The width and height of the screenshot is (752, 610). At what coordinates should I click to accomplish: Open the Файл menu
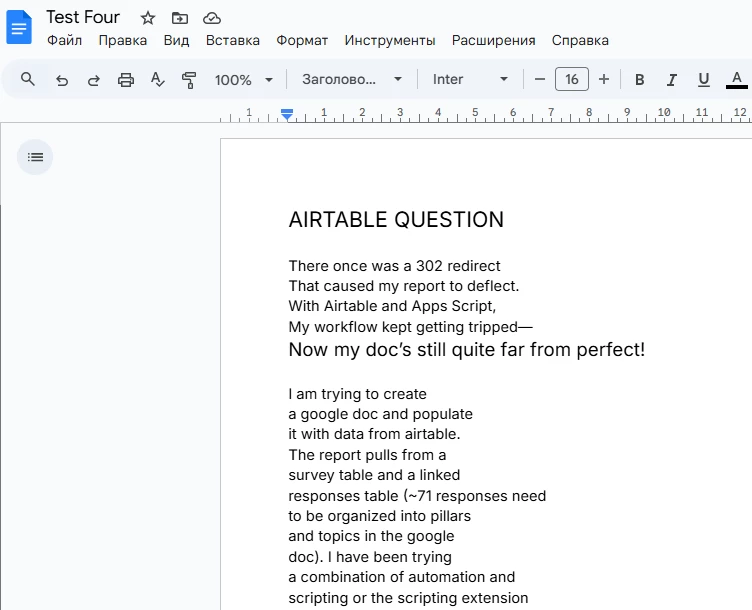click(64, 40)
